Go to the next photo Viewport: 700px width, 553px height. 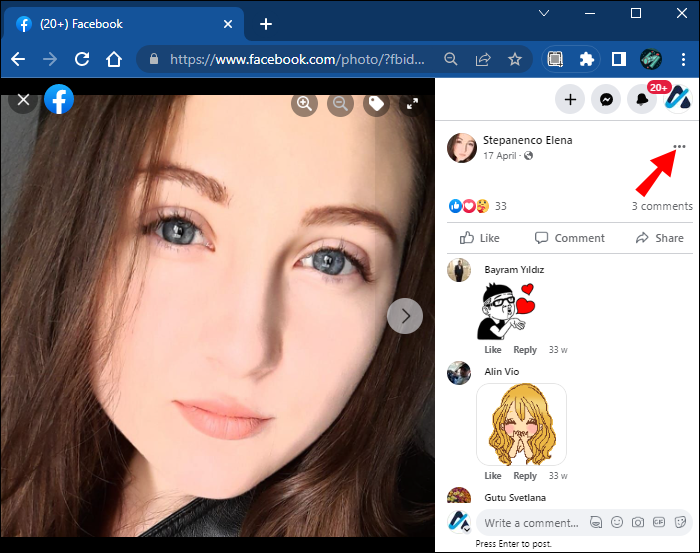[405, 316]
